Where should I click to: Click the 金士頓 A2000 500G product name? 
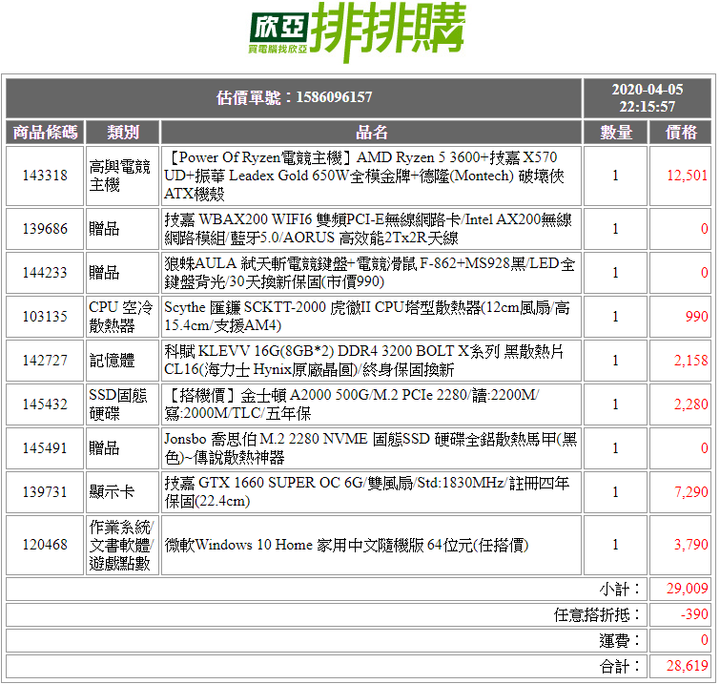351,404
